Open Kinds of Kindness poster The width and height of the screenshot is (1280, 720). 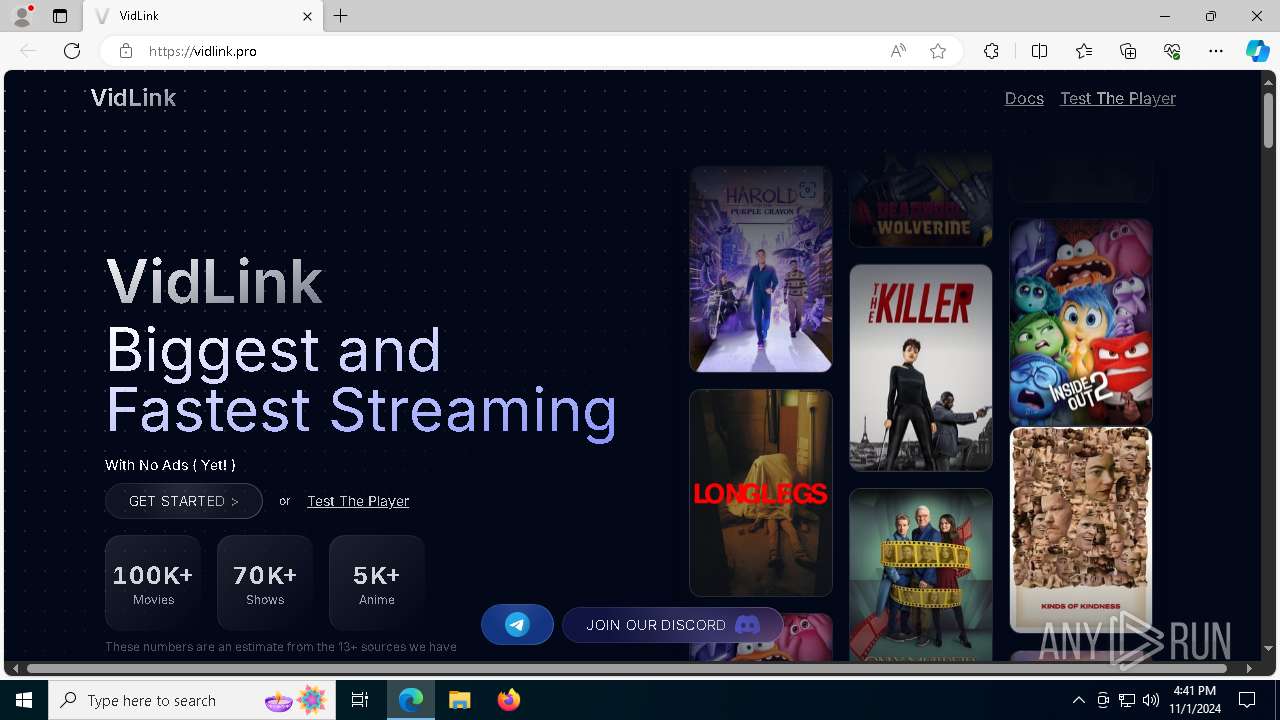1081,530
